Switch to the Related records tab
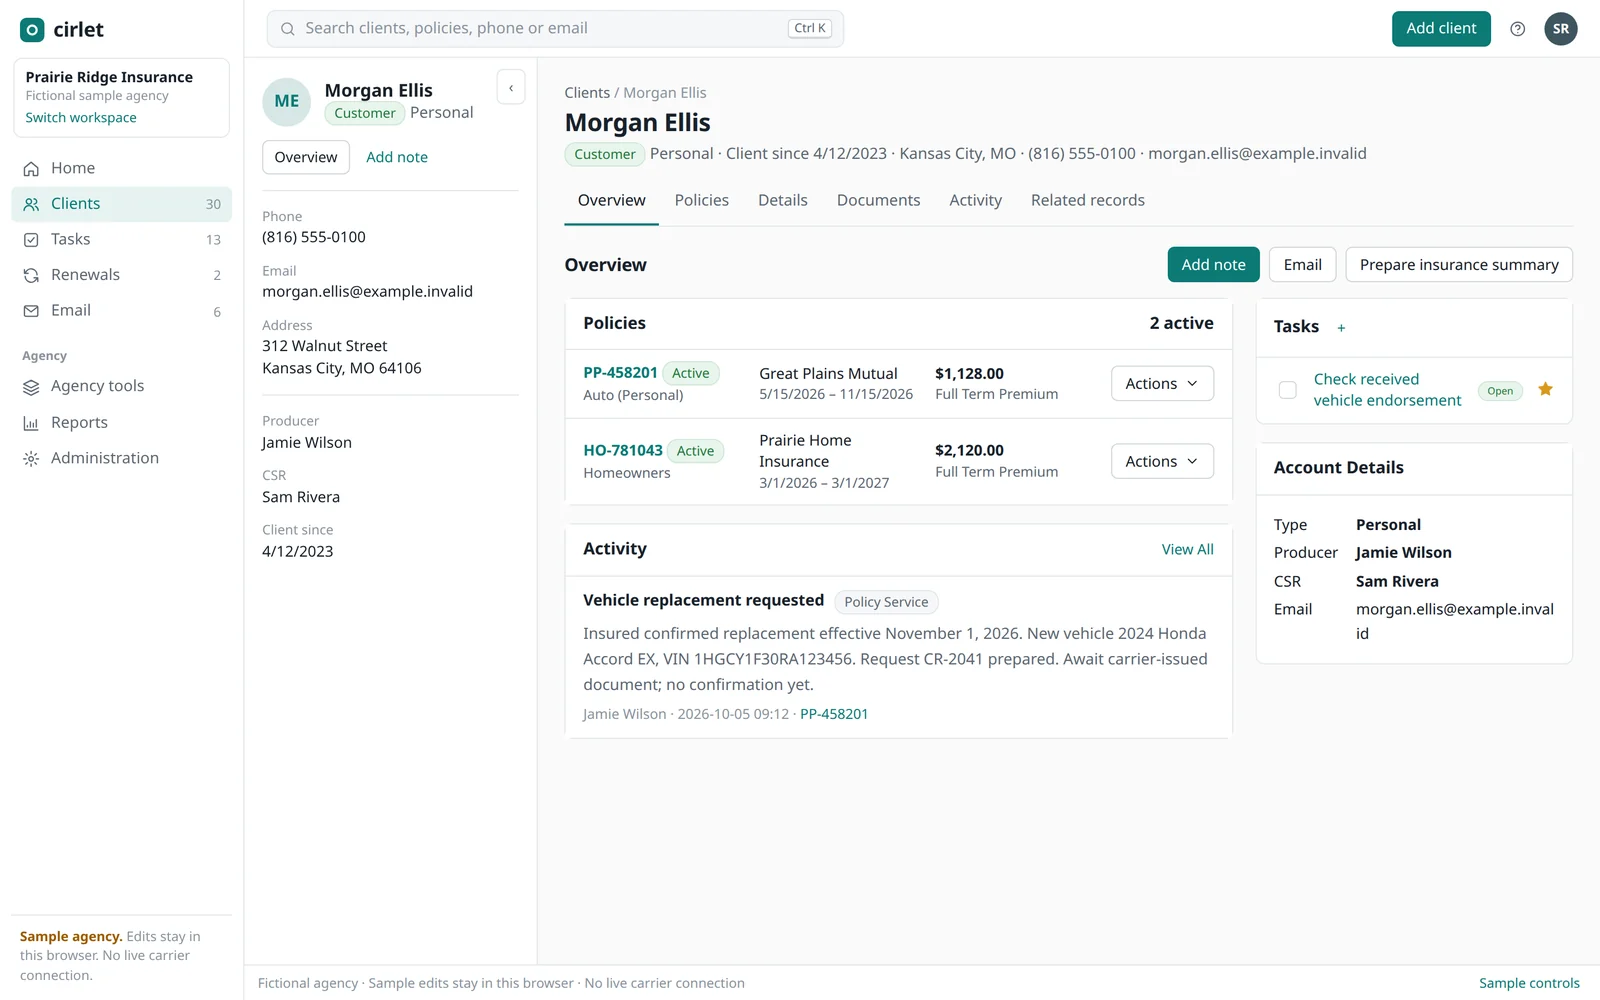The image size is (1600, 1000). [1087, 201]
